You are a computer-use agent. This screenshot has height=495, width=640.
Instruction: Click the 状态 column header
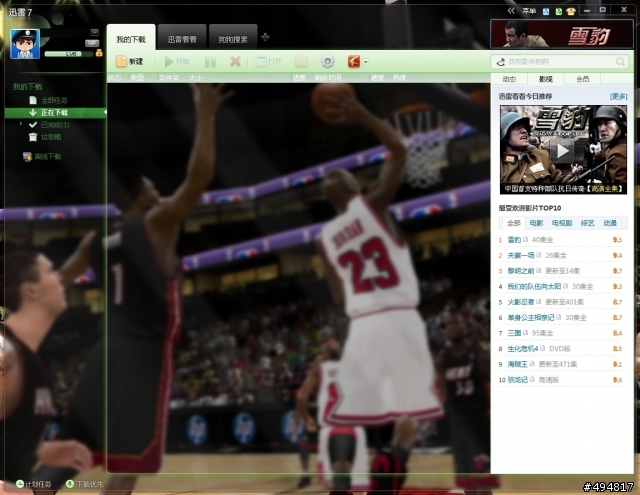pyautogui.click(x=114, y=78)
